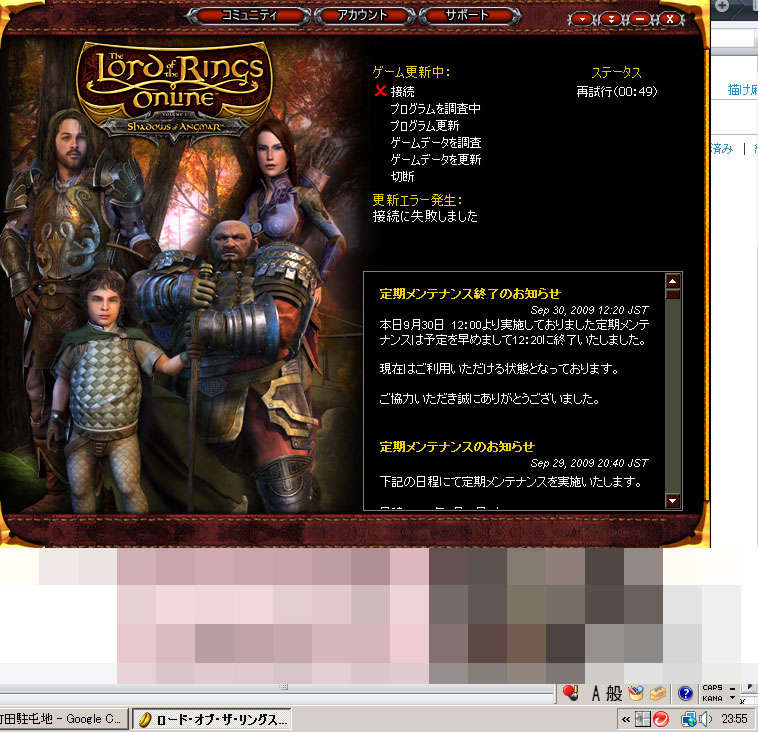This screenshot has width=758, height=732.
Task: Minimize the language bar dash button
Action: coord(732,688)
